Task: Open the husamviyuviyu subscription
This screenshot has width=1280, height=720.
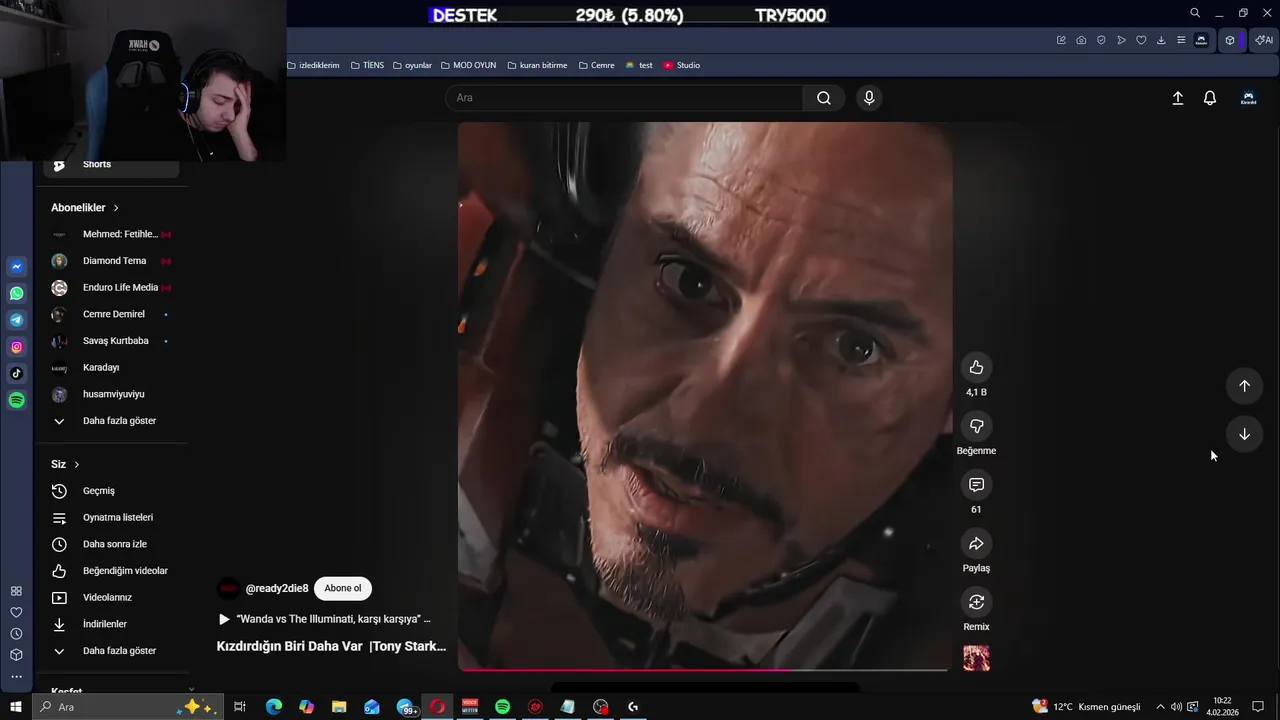Action: [x=111, y=394]
